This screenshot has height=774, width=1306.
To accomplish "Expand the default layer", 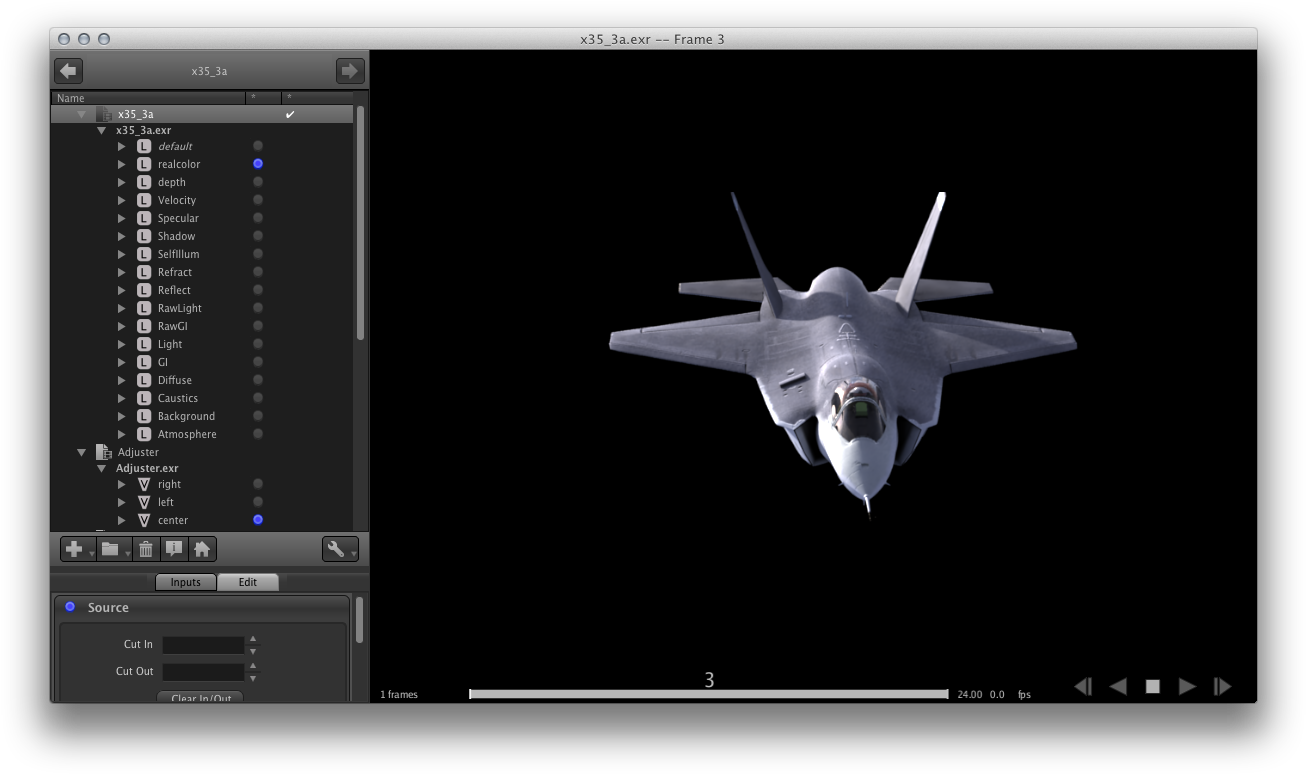I will click(x=122, y=146).
